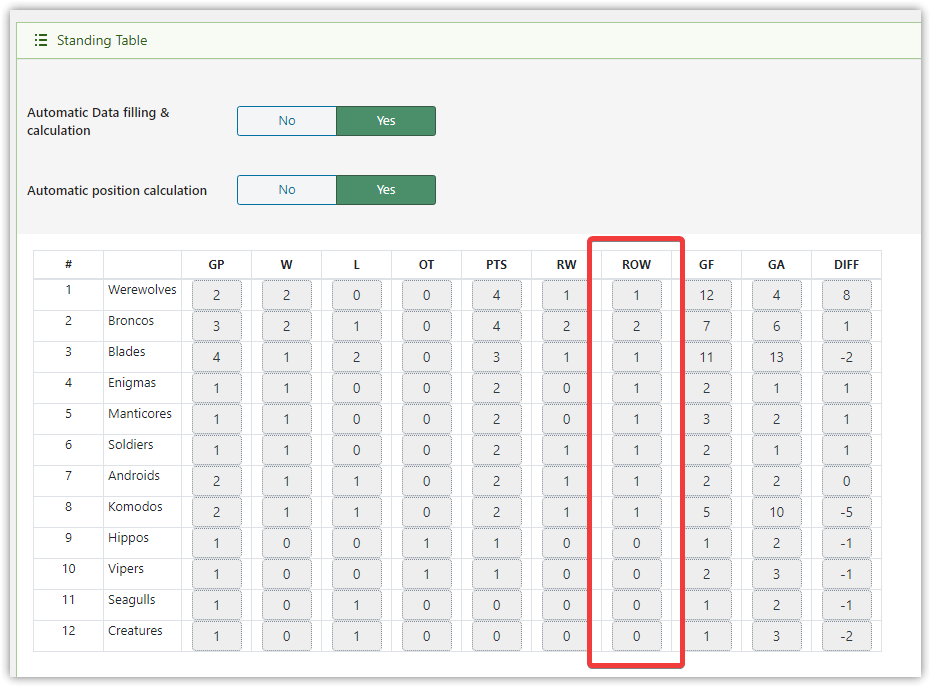Click the Androids team name

[134, 476]
